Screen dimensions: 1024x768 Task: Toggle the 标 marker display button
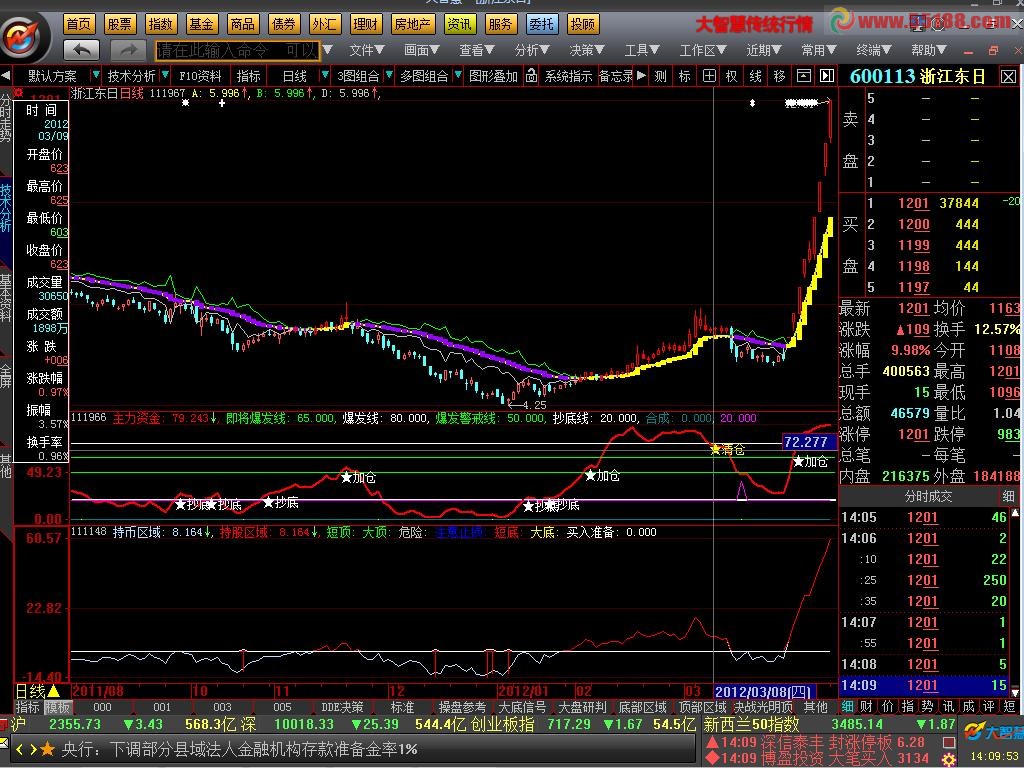[684, 75]
